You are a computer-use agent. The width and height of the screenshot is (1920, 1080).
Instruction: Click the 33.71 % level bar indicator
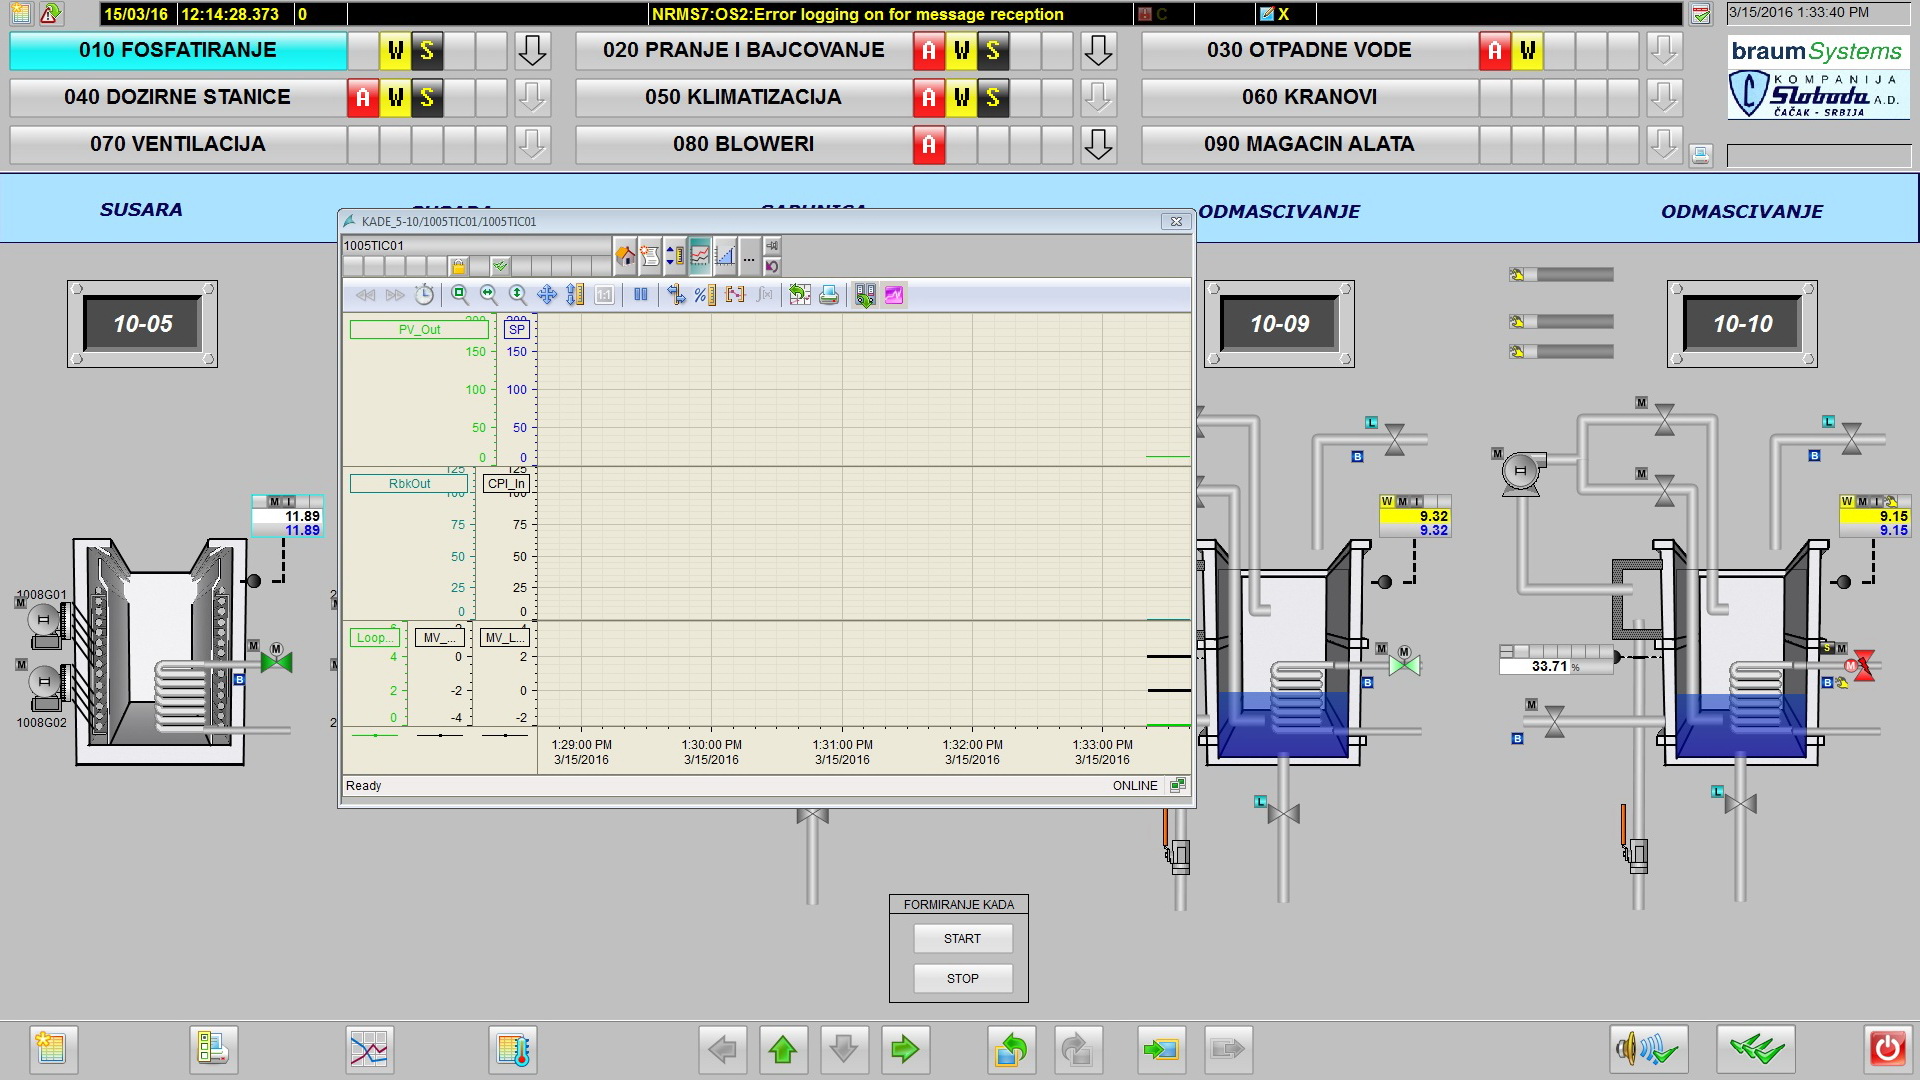coord(1555,660)
